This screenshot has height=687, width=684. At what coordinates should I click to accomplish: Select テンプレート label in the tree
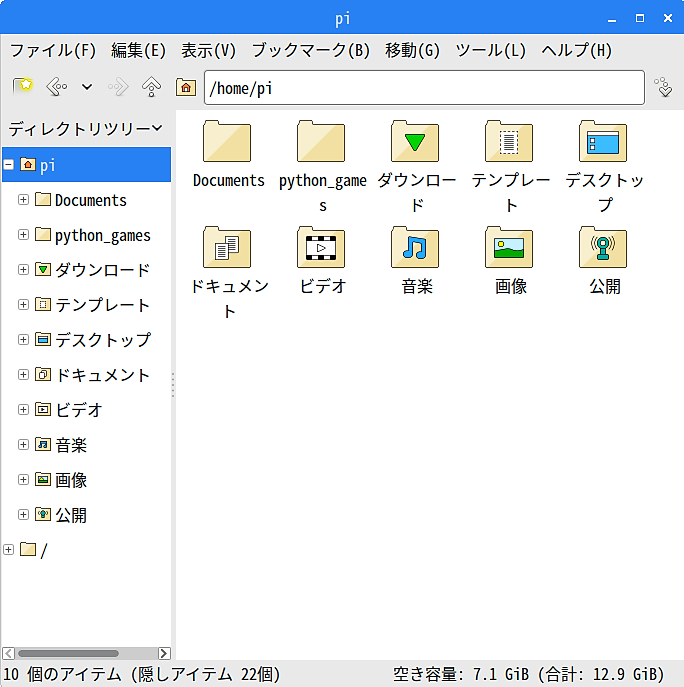[103, 305]
